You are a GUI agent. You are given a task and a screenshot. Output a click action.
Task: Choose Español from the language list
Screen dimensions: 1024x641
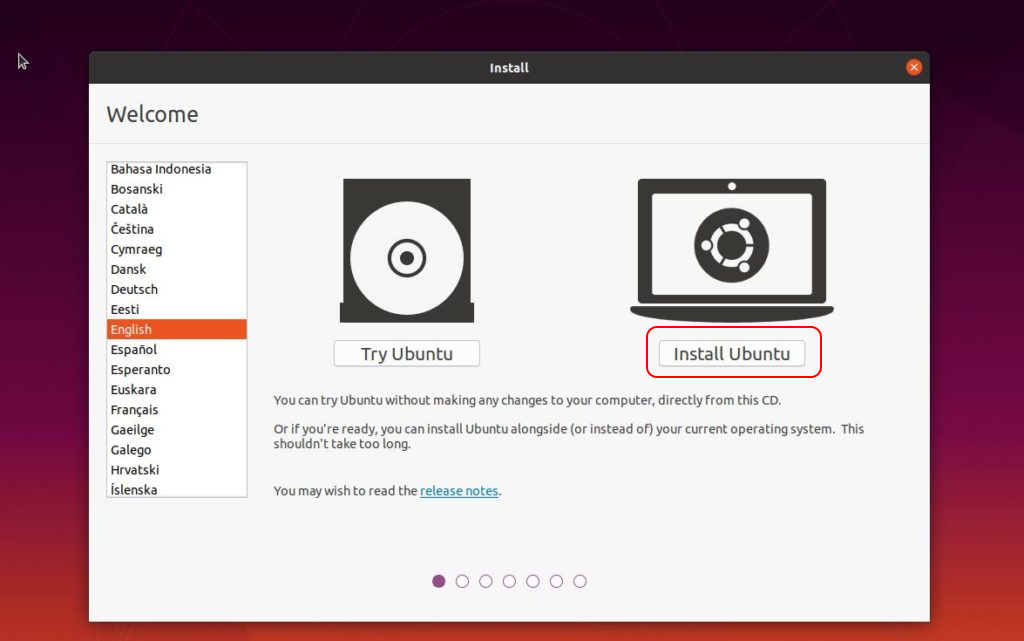134,349
